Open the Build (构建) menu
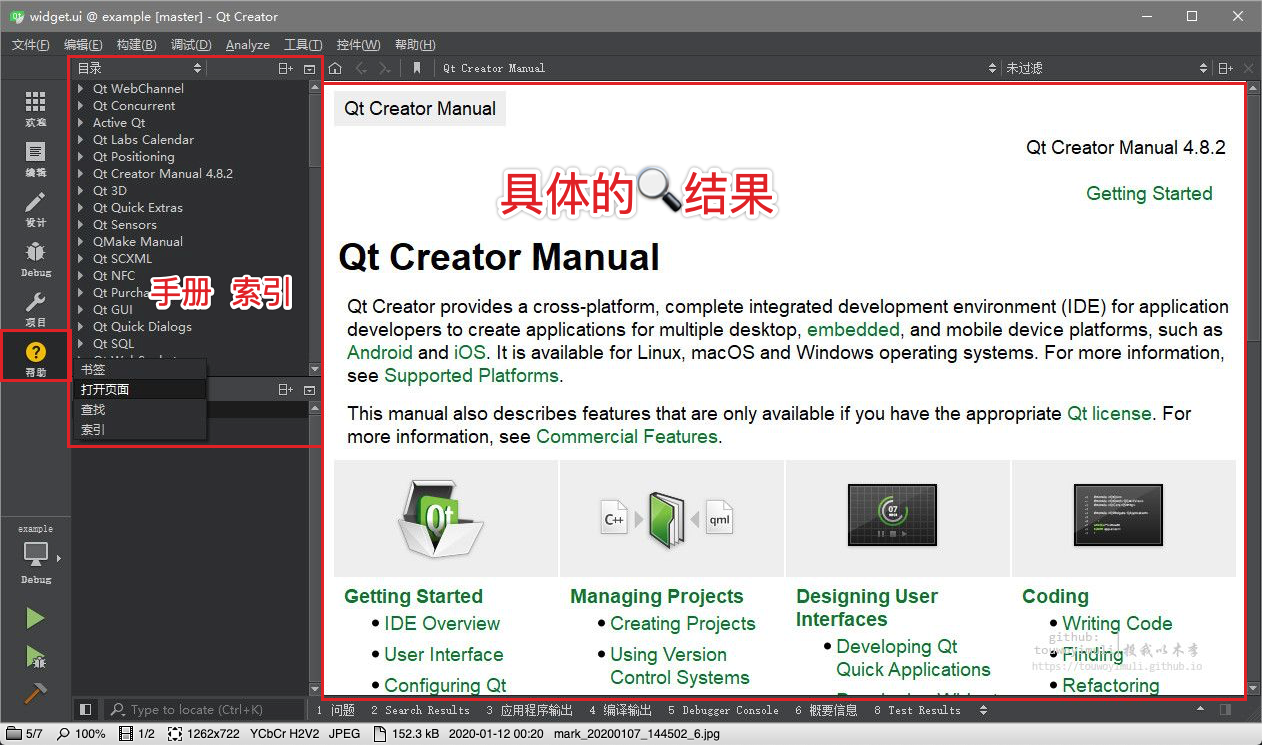The image size is (1262, 745). pos(136,45)
